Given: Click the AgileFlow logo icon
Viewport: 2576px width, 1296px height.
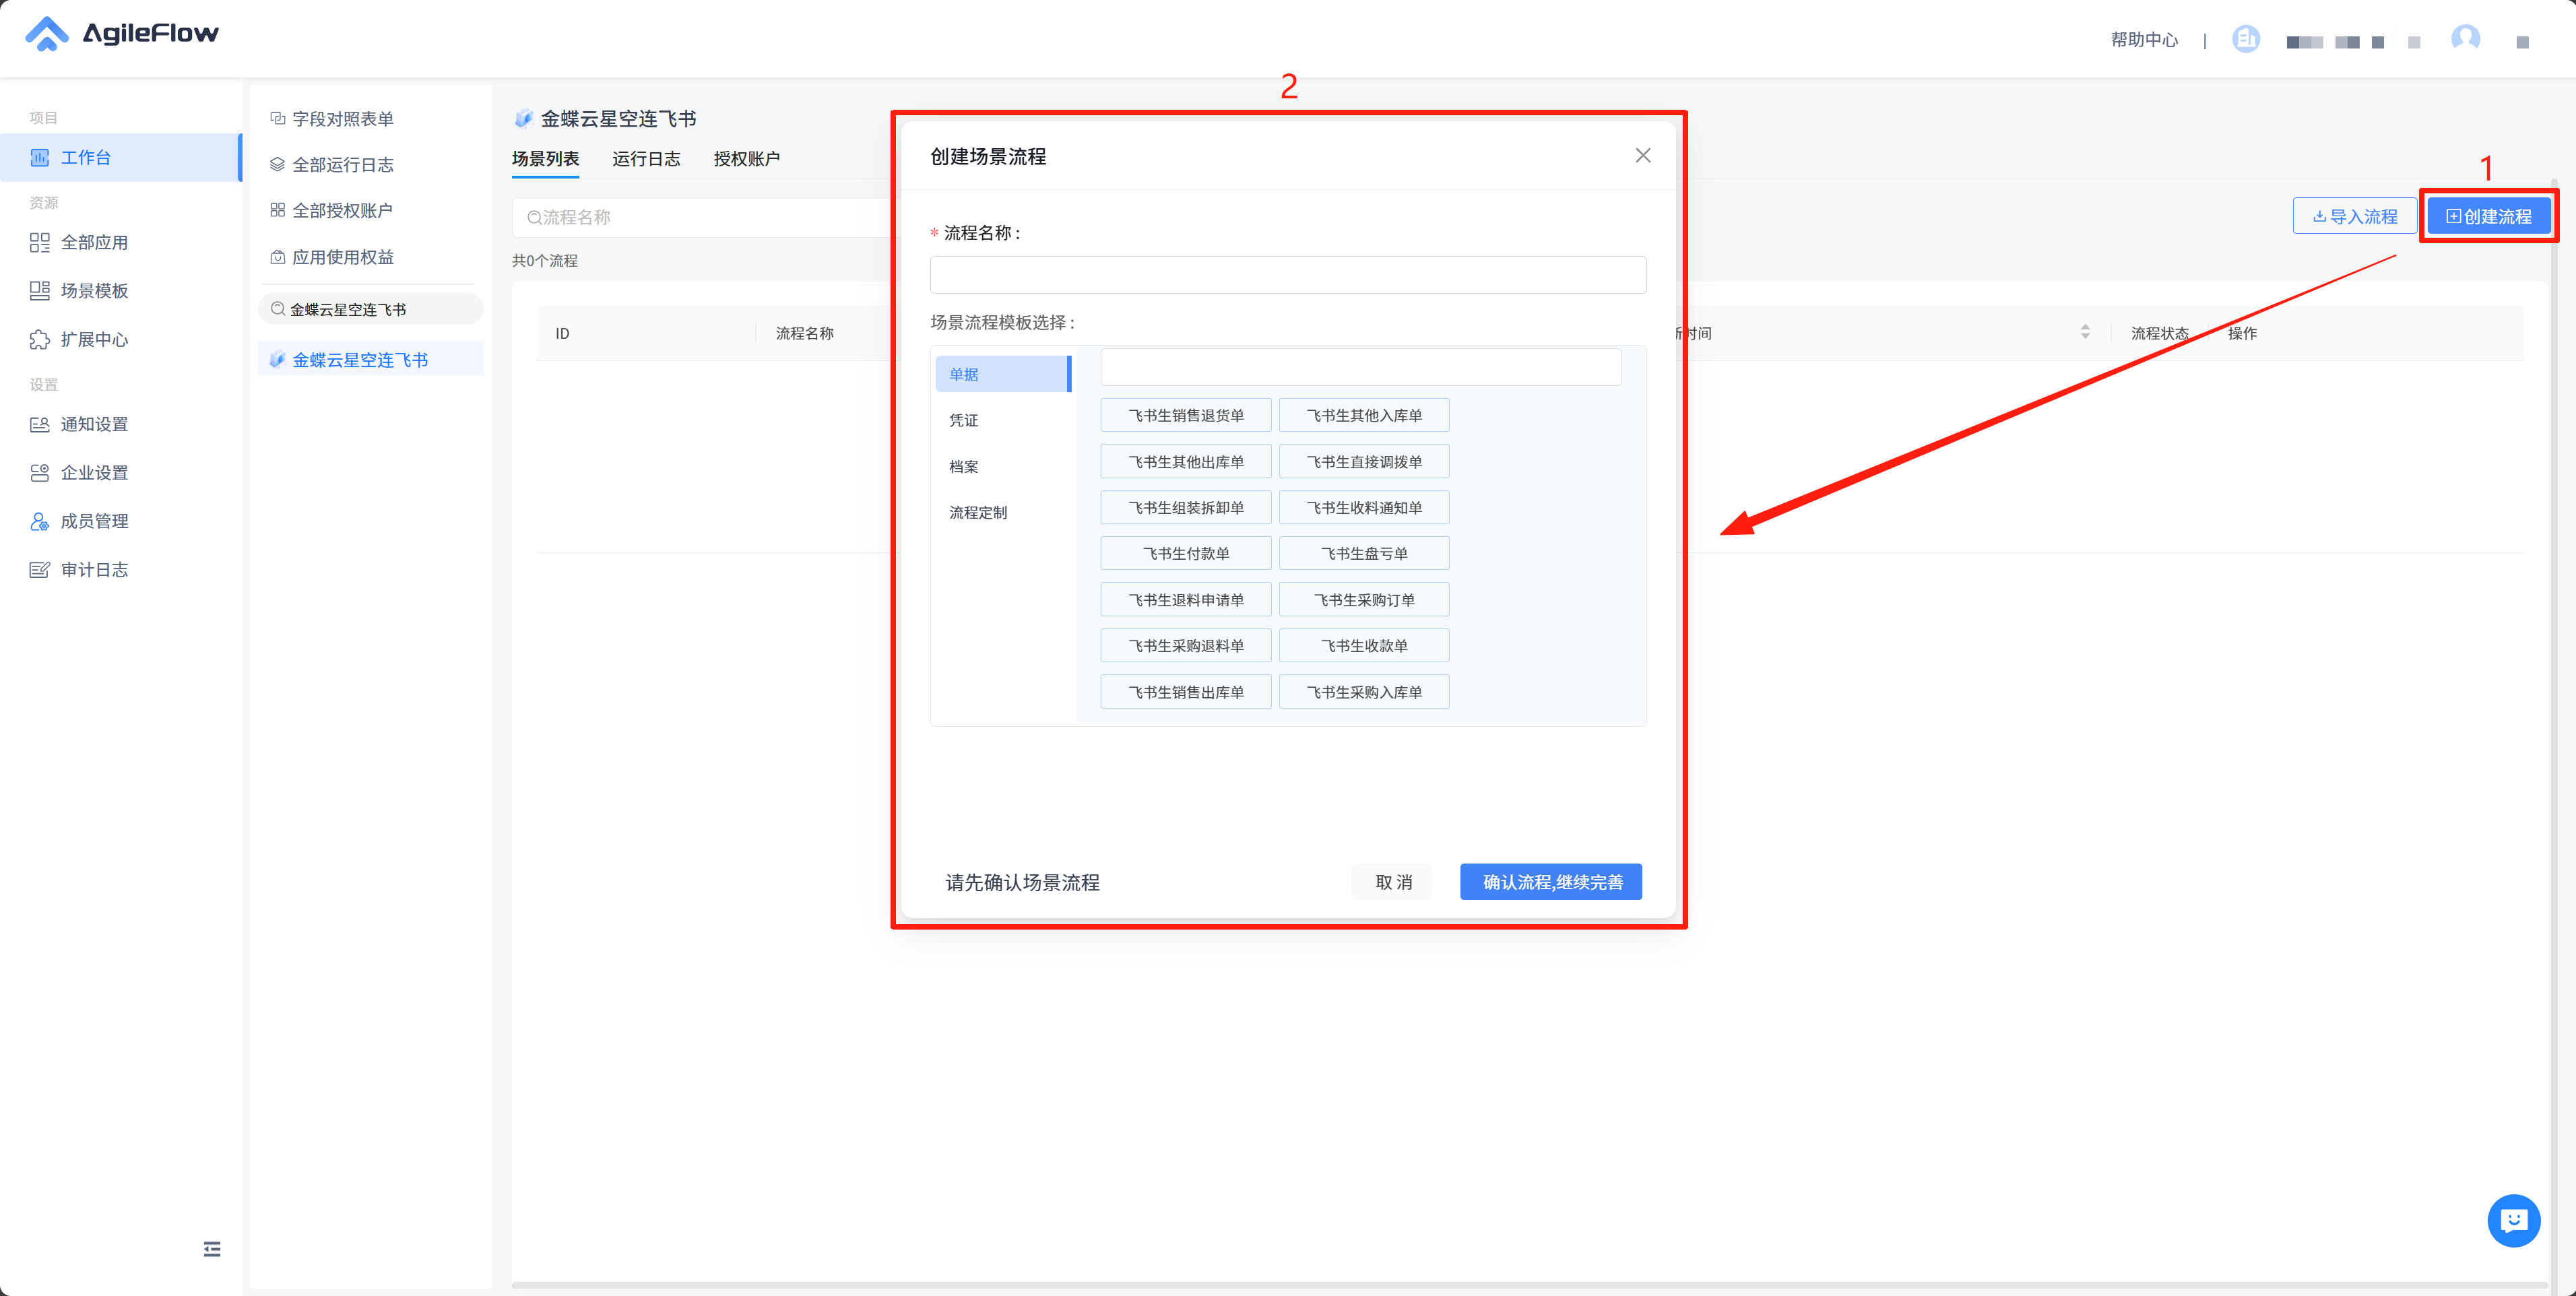Looking at the screenshot, I should coord(46,33).
